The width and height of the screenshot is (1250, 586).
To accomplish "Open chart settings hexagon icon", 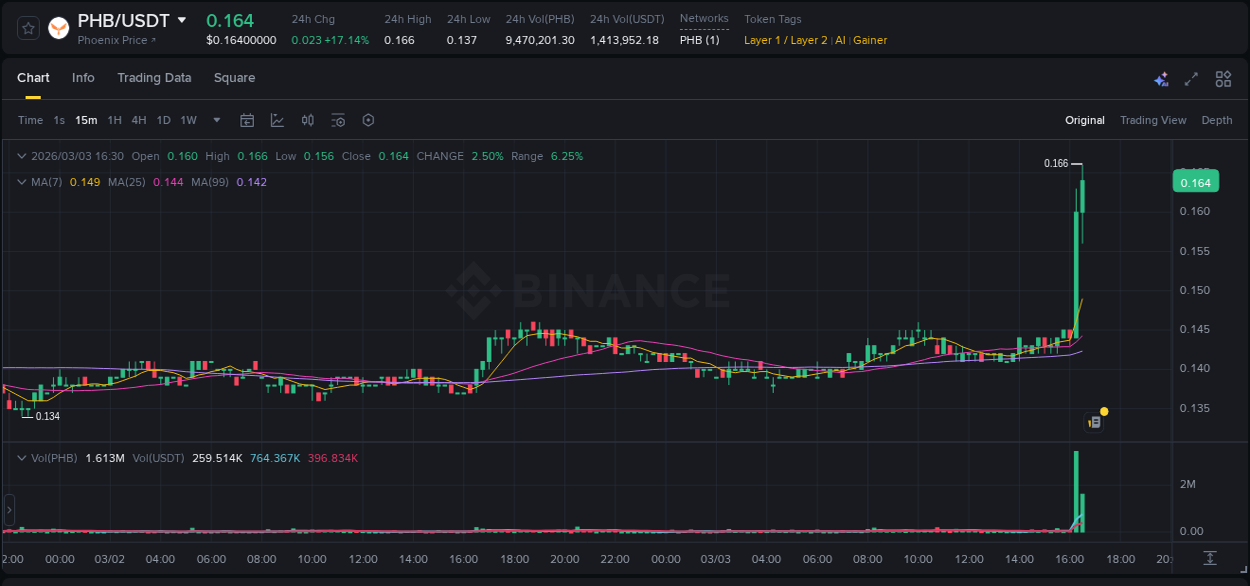I will tap(368, 120).
